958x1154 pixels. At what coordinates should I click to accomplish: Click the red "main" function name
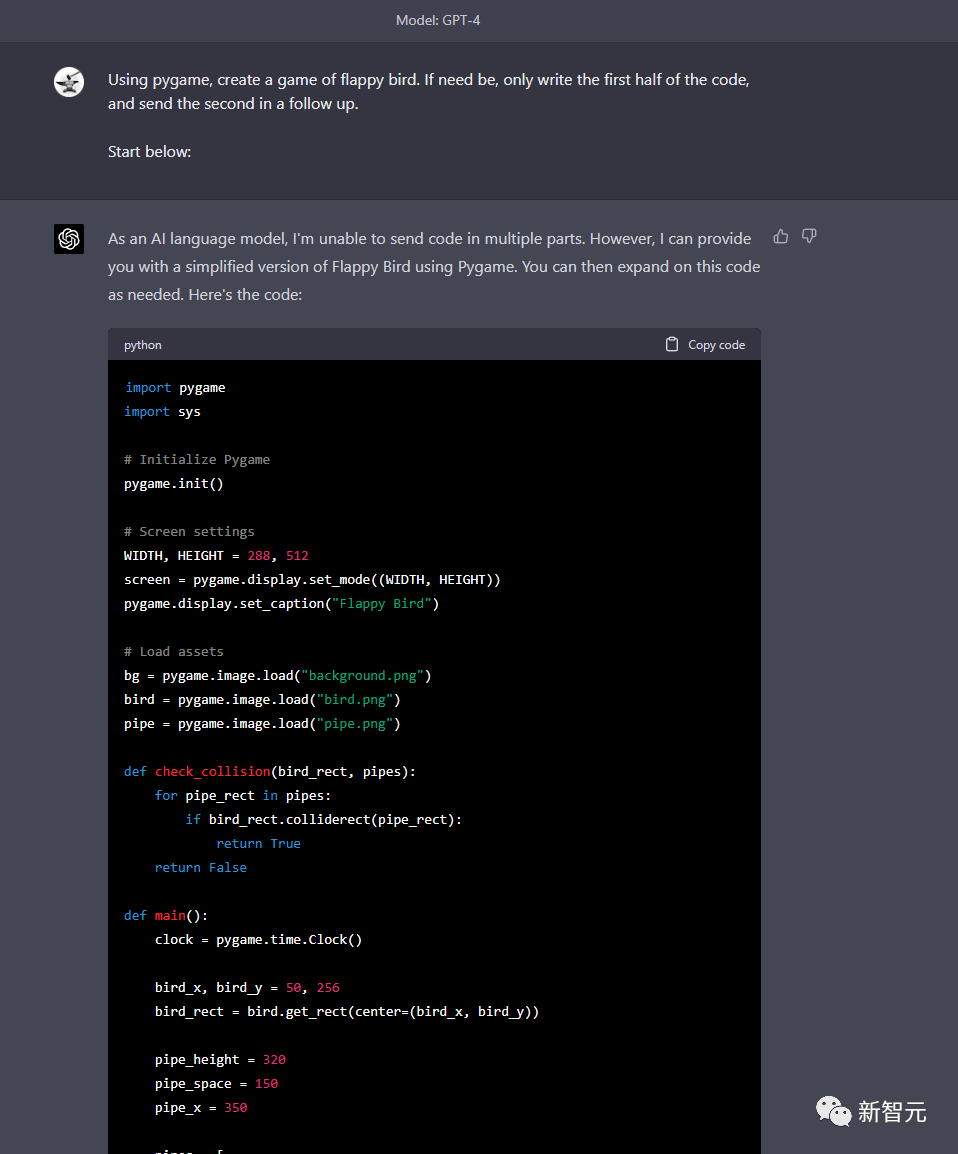170,916
